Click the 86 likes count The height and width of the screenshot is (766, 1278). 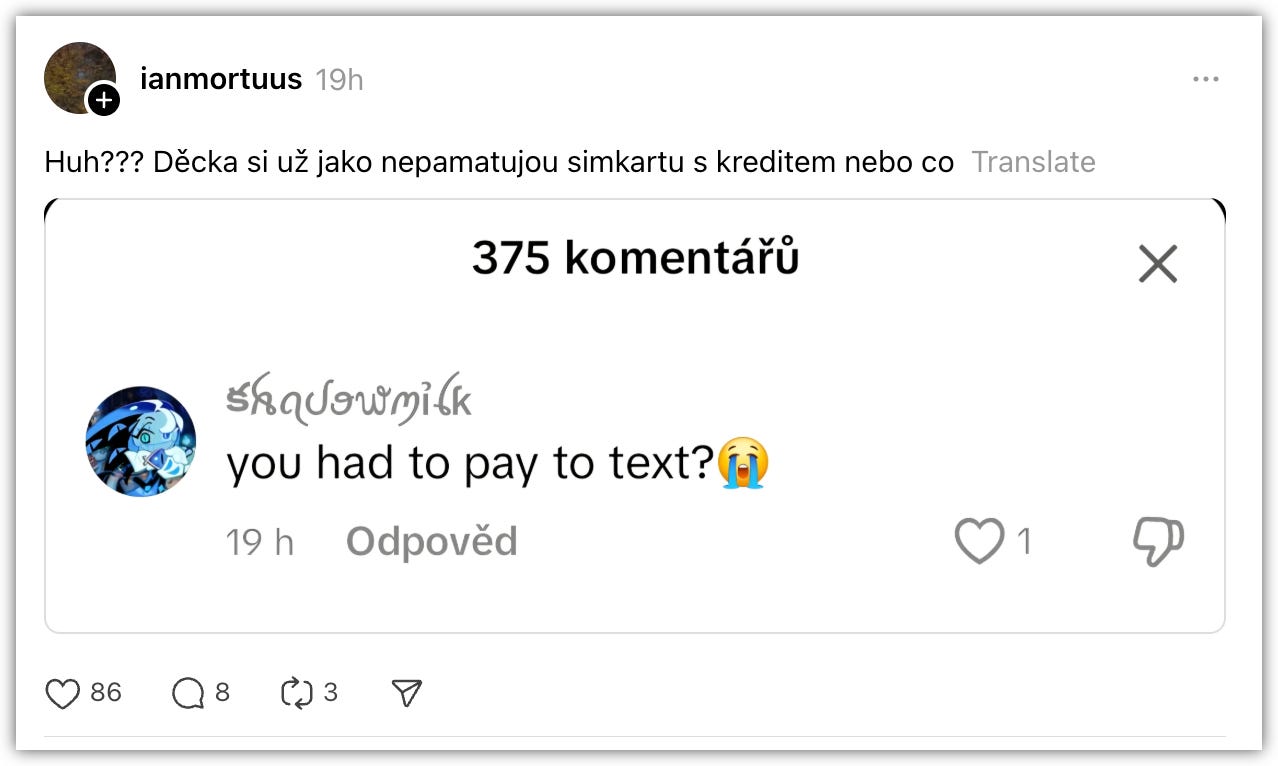pos(106,692)
